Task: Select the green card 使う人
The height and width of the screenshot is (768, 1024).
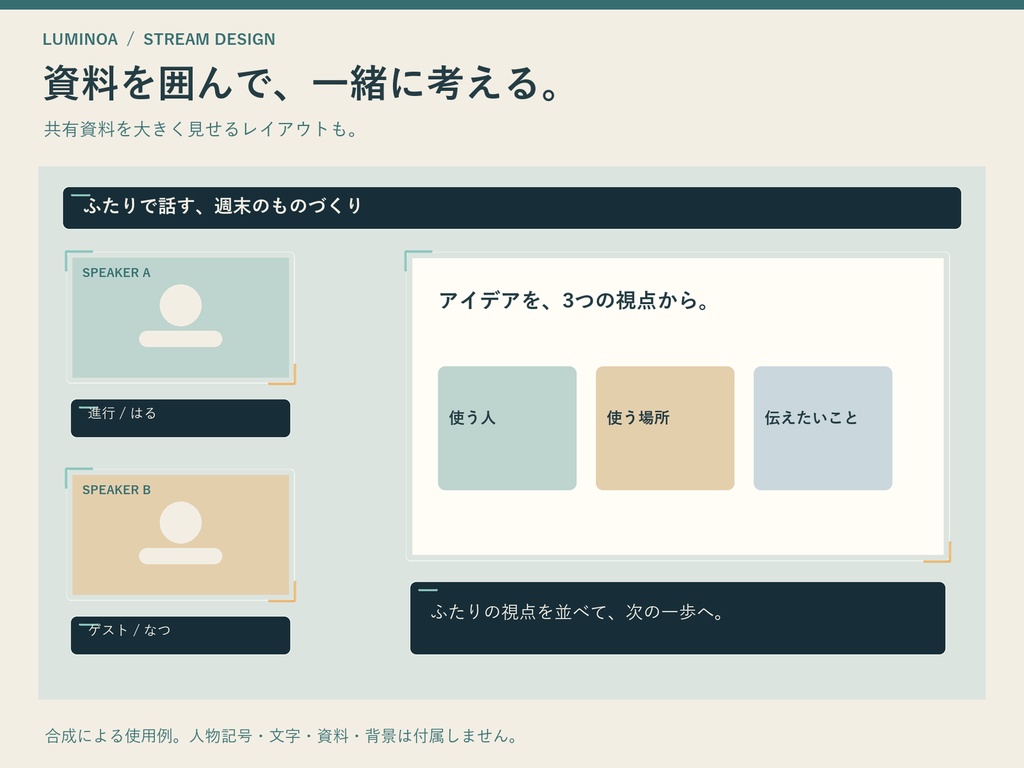Action: 507,428
